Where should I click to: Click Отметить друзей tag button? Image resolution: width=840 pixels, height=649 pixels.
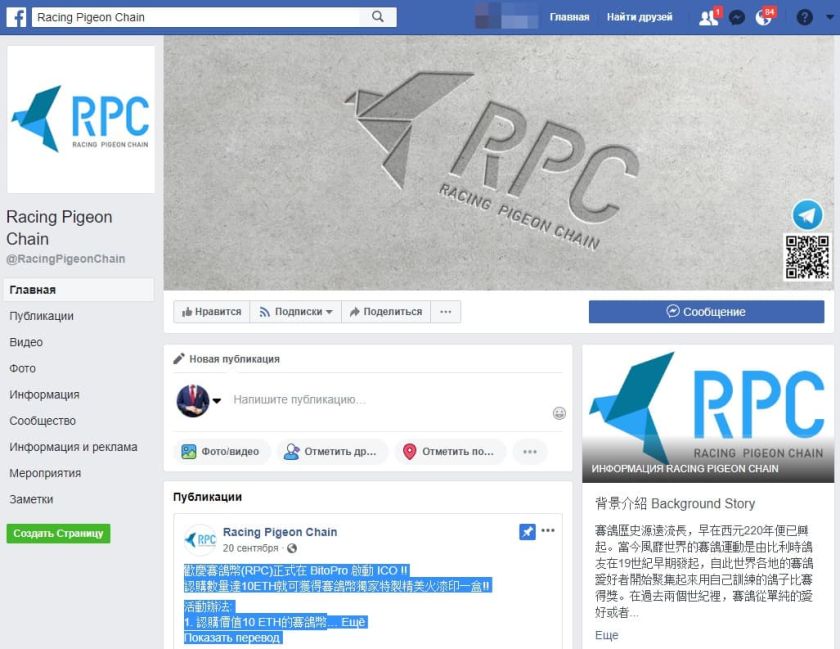tap(331, 452)
